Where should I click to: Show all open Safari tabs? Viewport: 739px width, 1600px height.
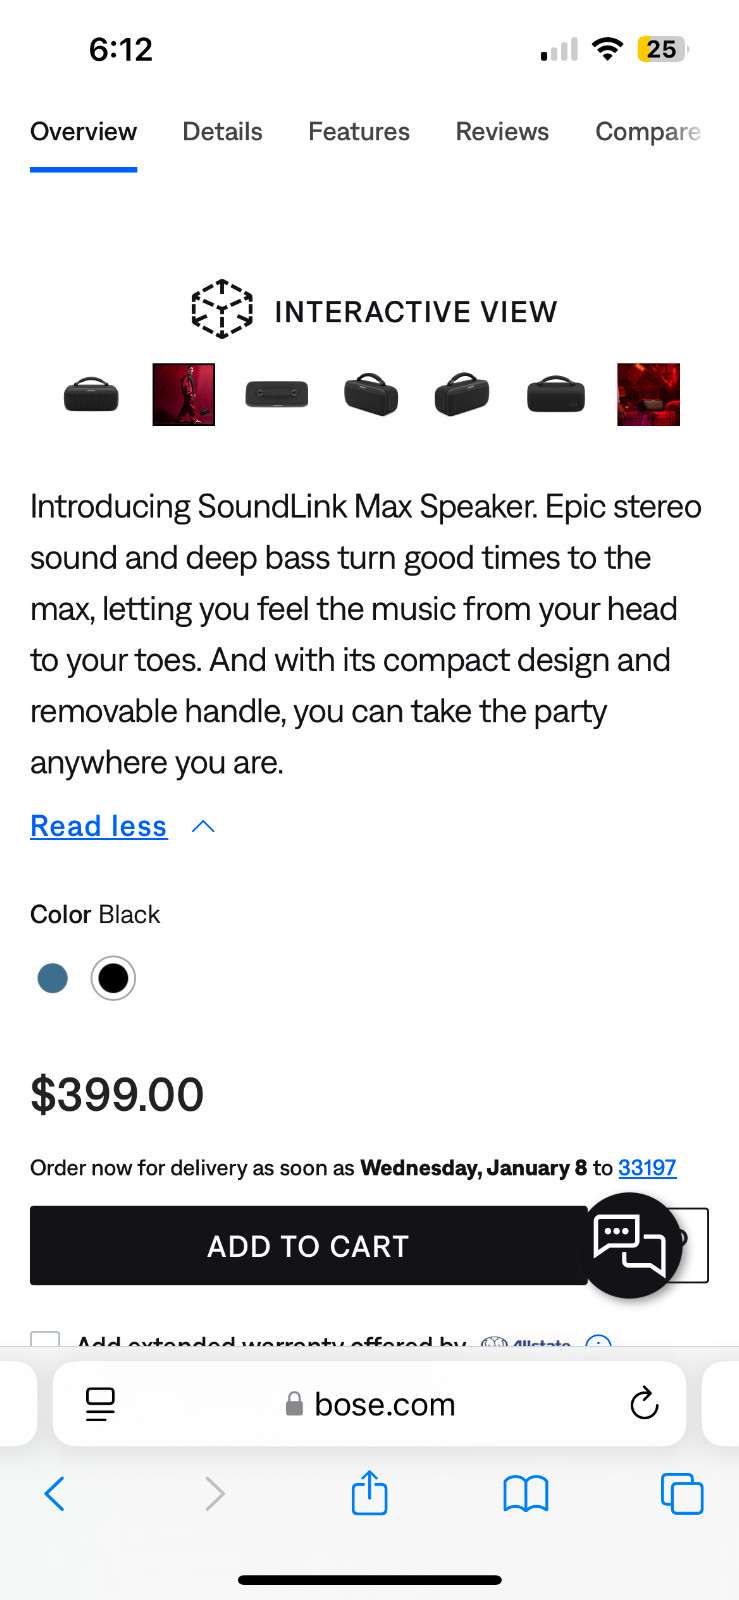[x=682, y=1494]
